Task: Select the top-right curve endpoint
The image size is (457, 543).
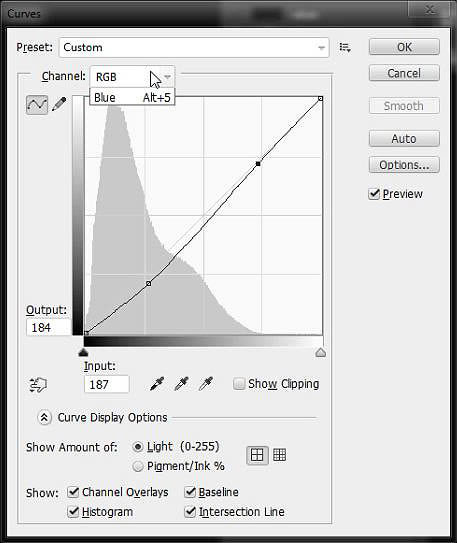Action: coord(321,99)
